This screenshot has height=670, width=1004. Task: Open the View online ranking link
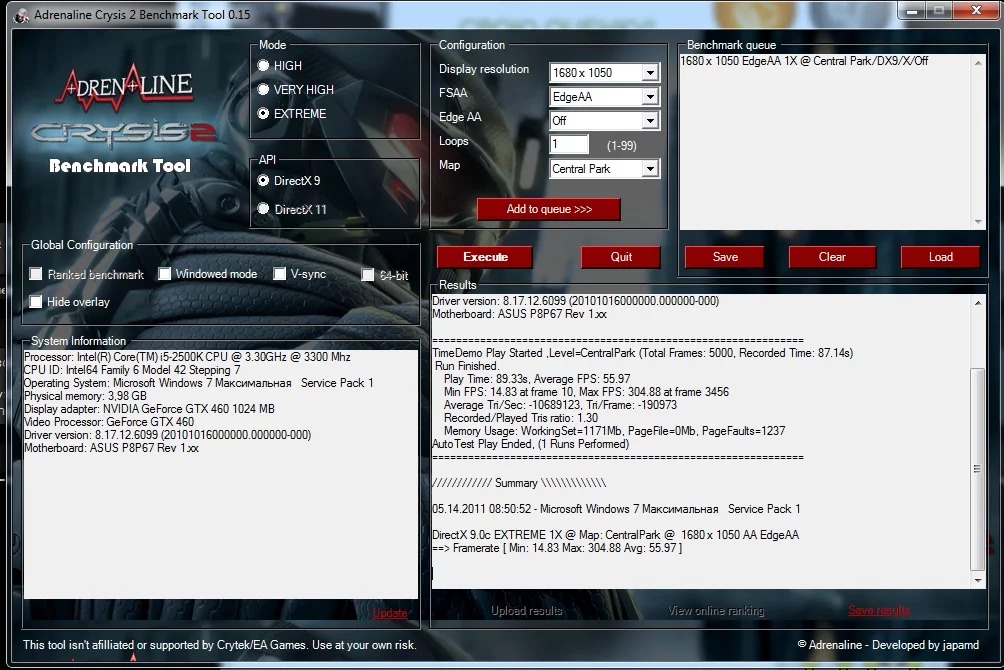(x=716, y=610)
